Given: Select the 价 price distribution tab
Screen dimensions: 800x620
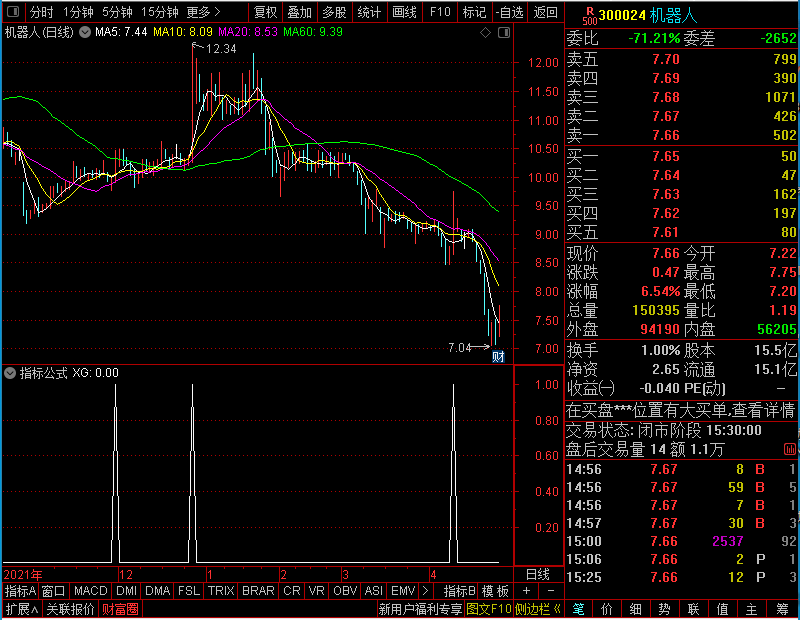Looking at the screenshot, I should pyautogui.click(x=607, y=609).
